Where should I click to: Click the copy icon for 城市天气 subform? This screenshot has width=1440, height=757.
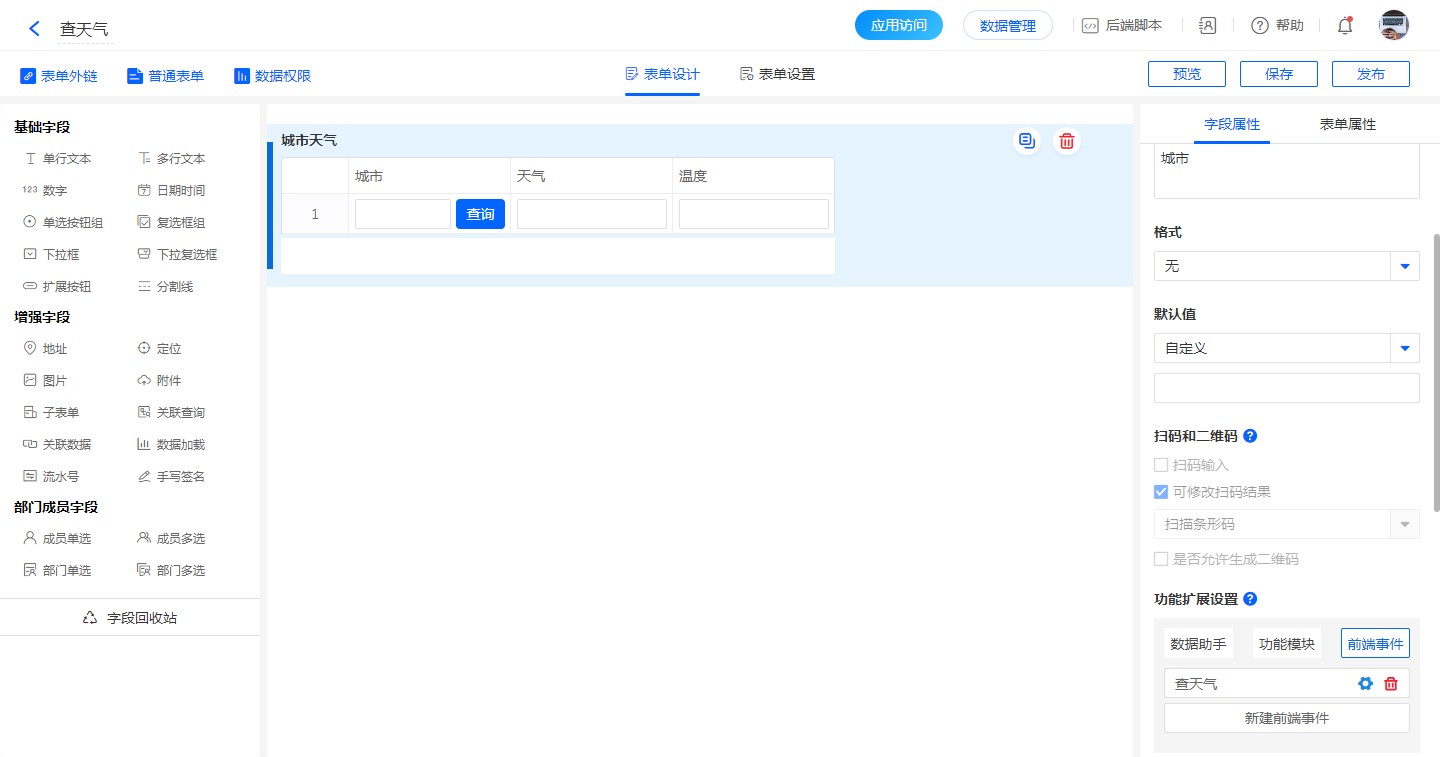(1026, 141)
